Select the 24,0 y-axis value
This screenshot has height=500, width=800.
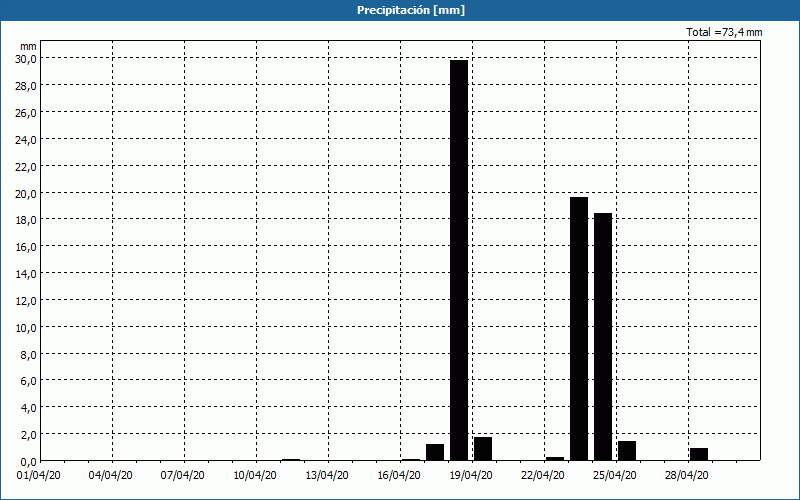coord(26,140)
